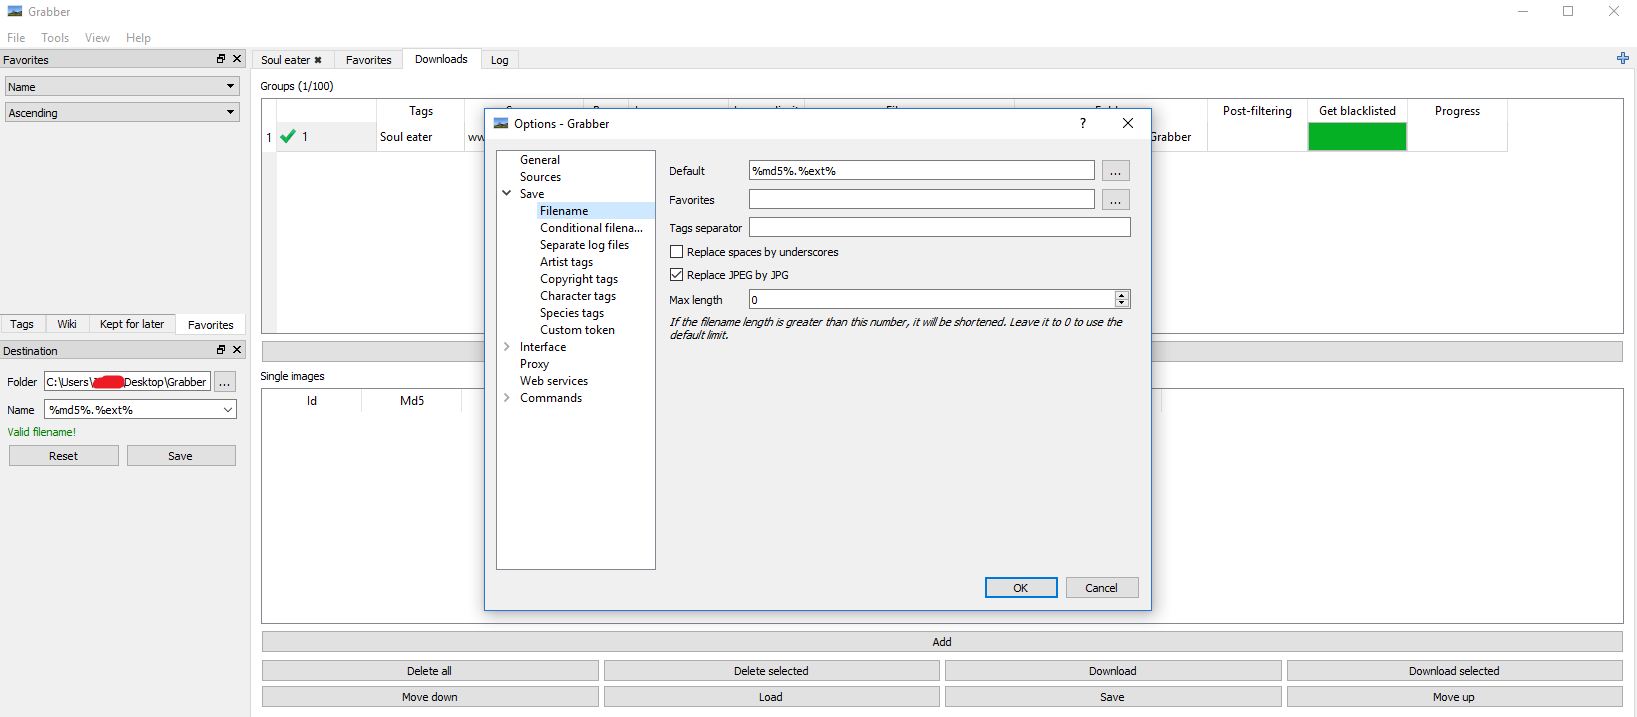The width and height of the screenshot is (1637, 717).
Task: Close the Options dialog with X
Action: (1127, 123)
